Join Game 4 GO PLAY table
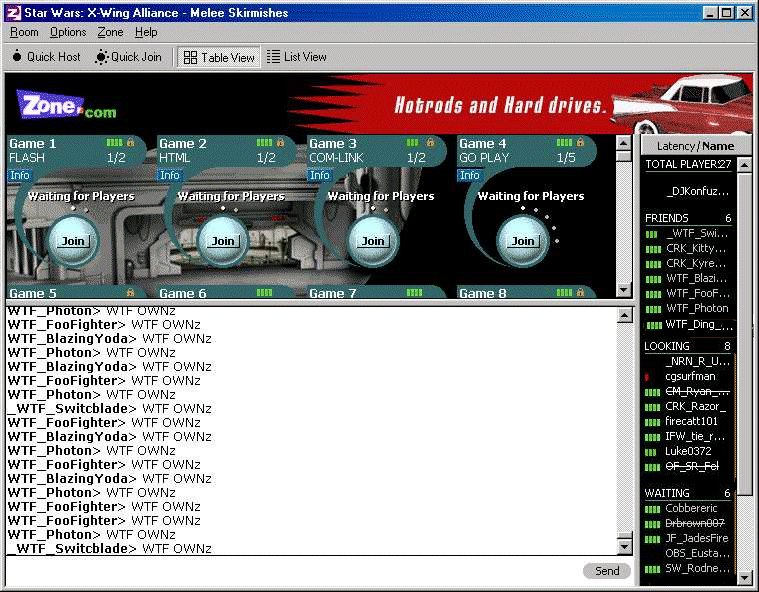This screenshot has height=592, width=759. pyautogui.click(x=523, y=241)
